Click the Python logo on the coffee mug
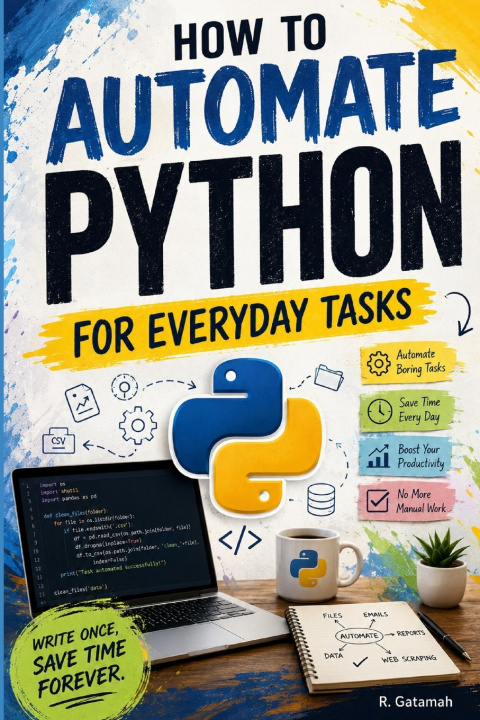The image size is (480, 720). pos(308,568)
